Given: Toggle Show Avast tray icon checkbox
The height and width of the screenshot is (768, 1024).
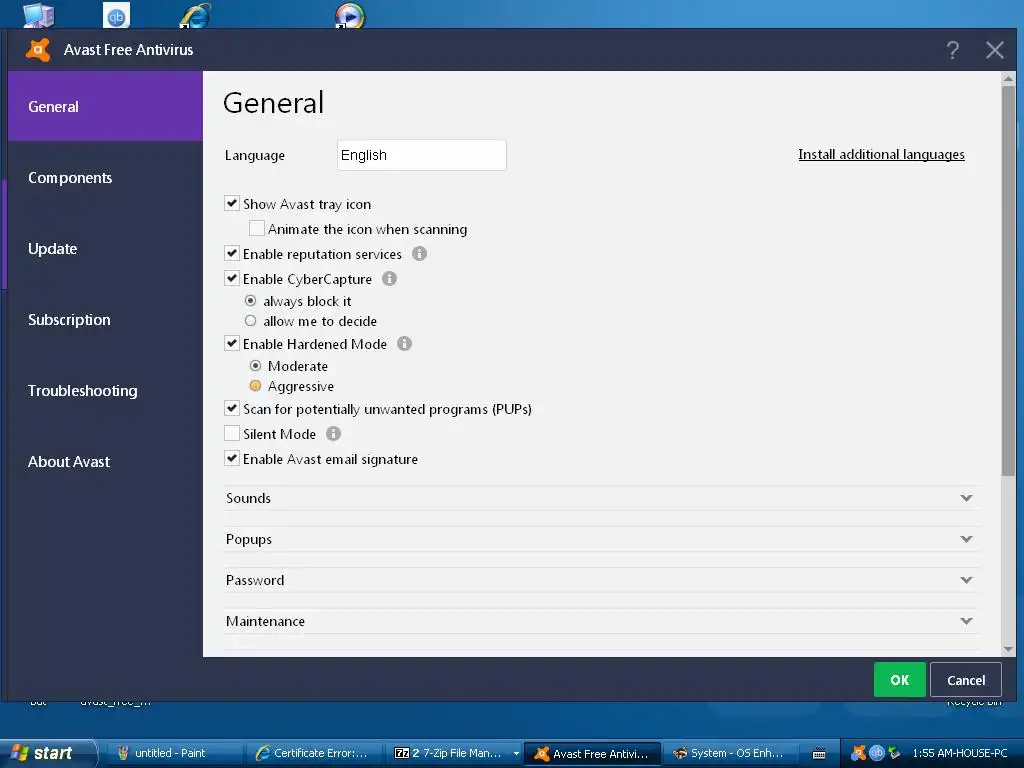Looking at the screenshot, I should (x=232, y=203).
